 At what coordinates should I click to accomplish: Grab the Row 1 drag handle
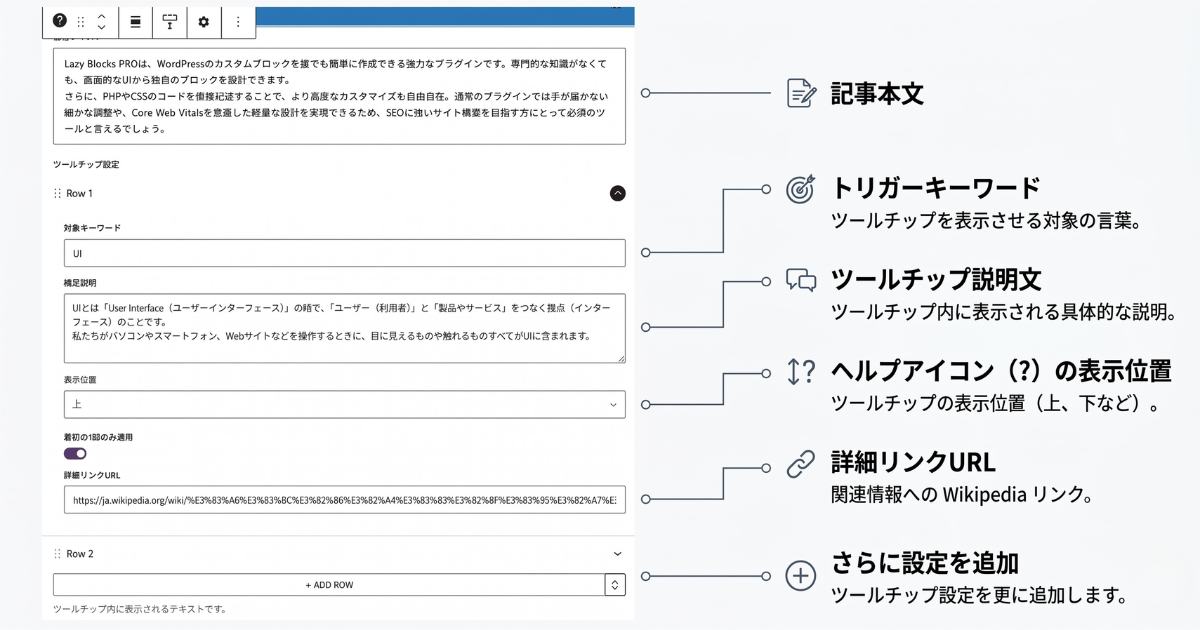[x=57, y=193]
